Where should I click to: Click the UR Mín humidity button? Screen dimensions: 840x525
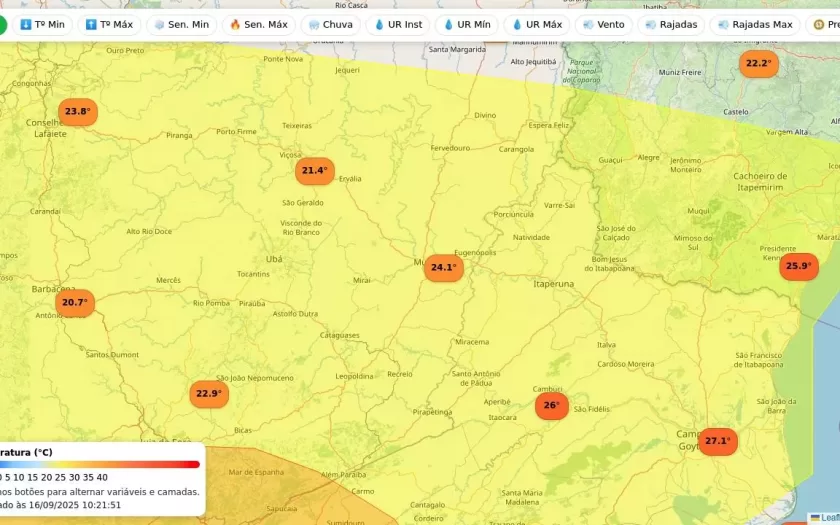tap(467, 24)
